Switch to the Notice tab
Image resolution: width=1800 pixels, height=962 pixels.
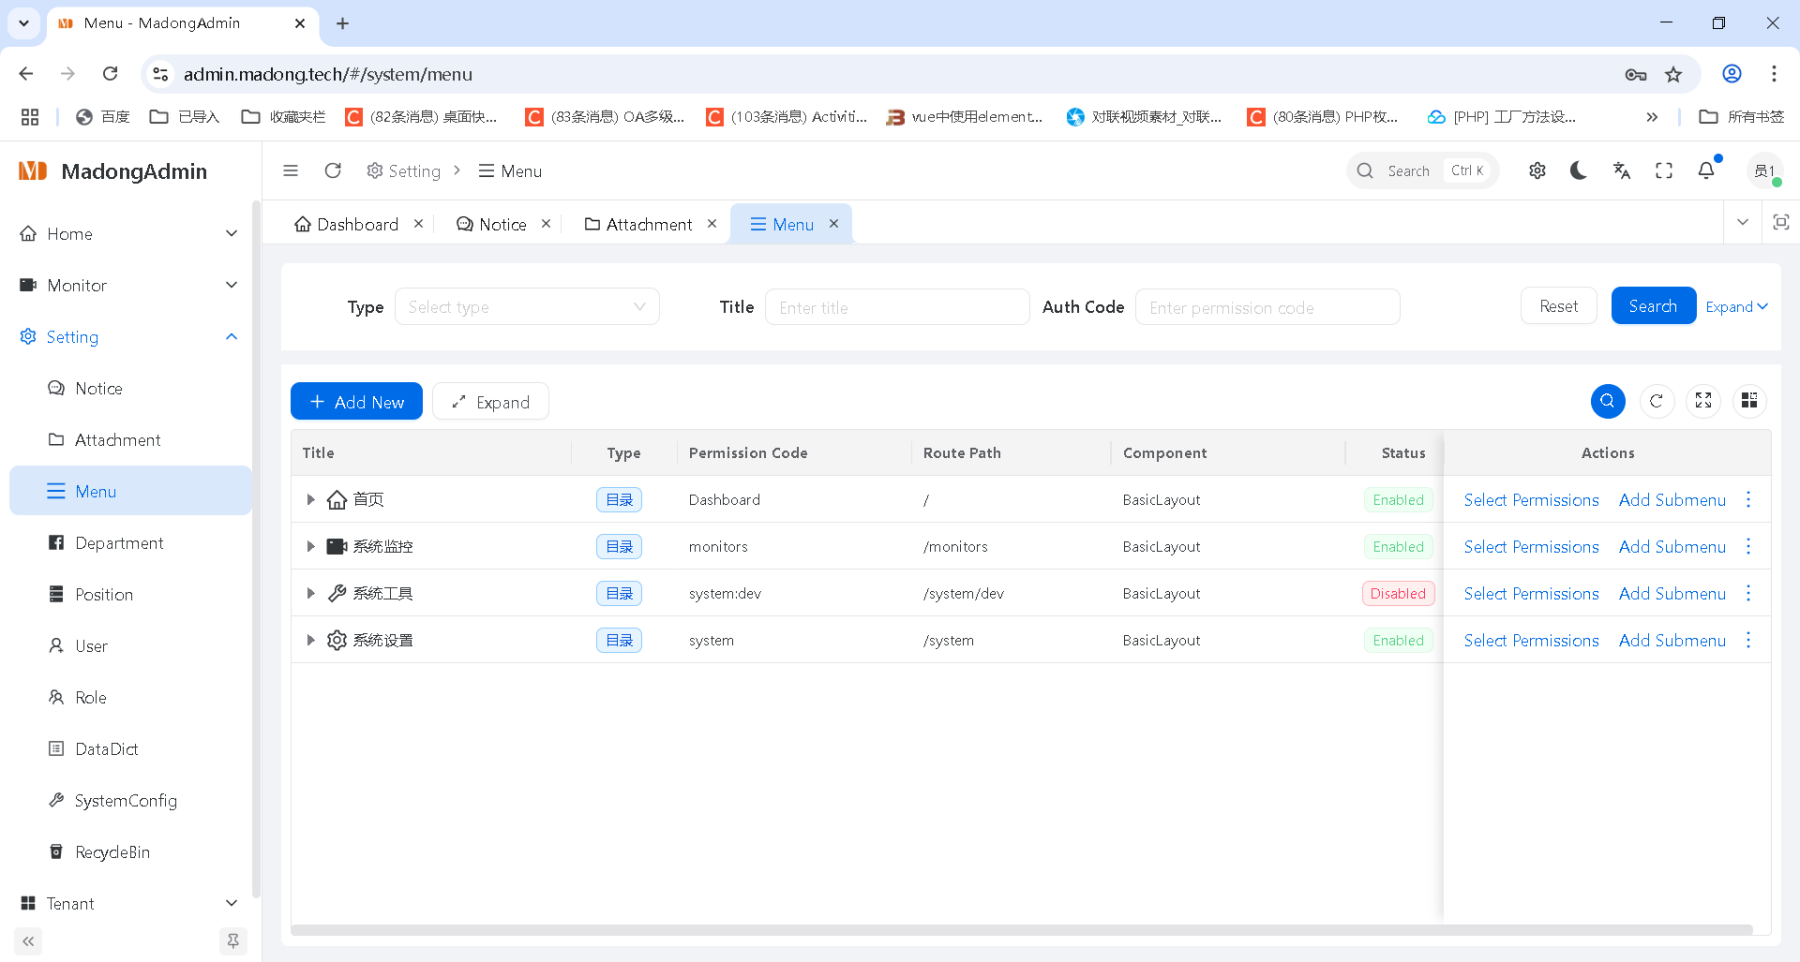click(x=491, y=224)
